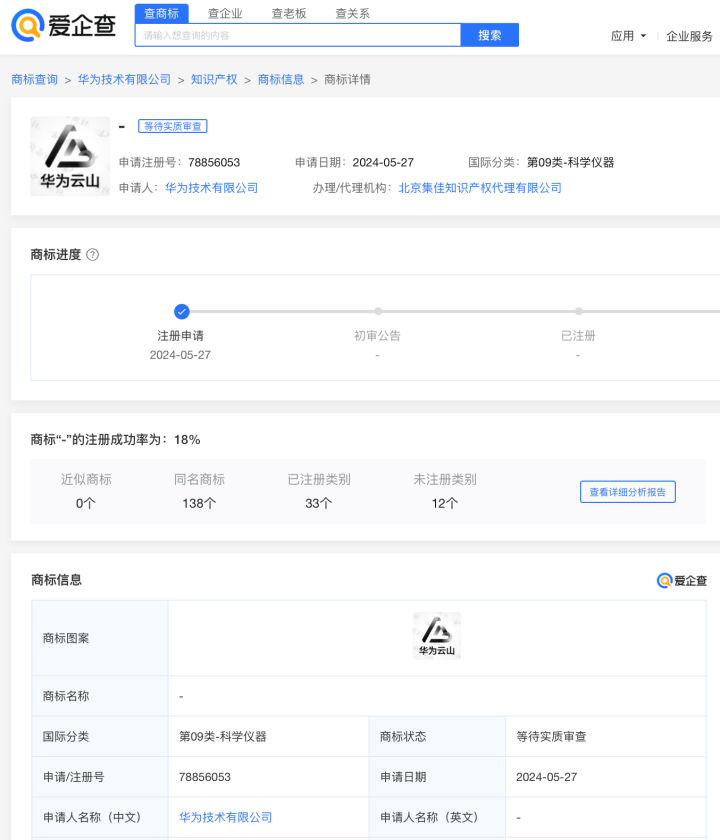
Task: Open the 华为云山 trademark image at top
Action: [70, 156]
